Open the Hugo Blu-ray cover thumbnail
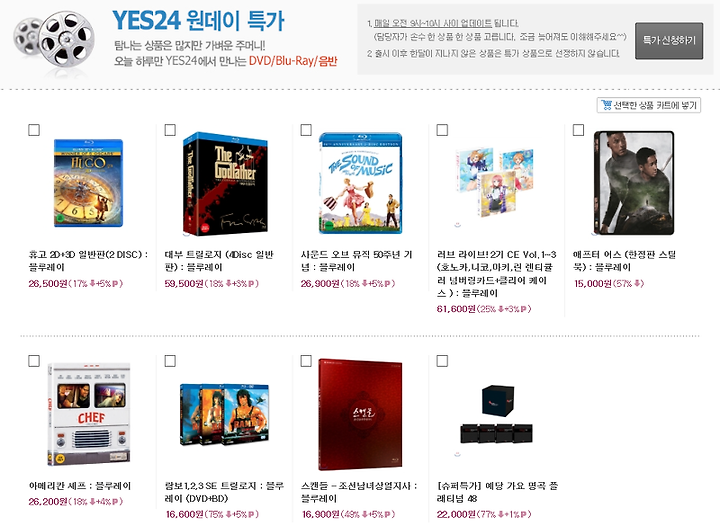Screen dimensions: 720x526 [x=88, y=183]
